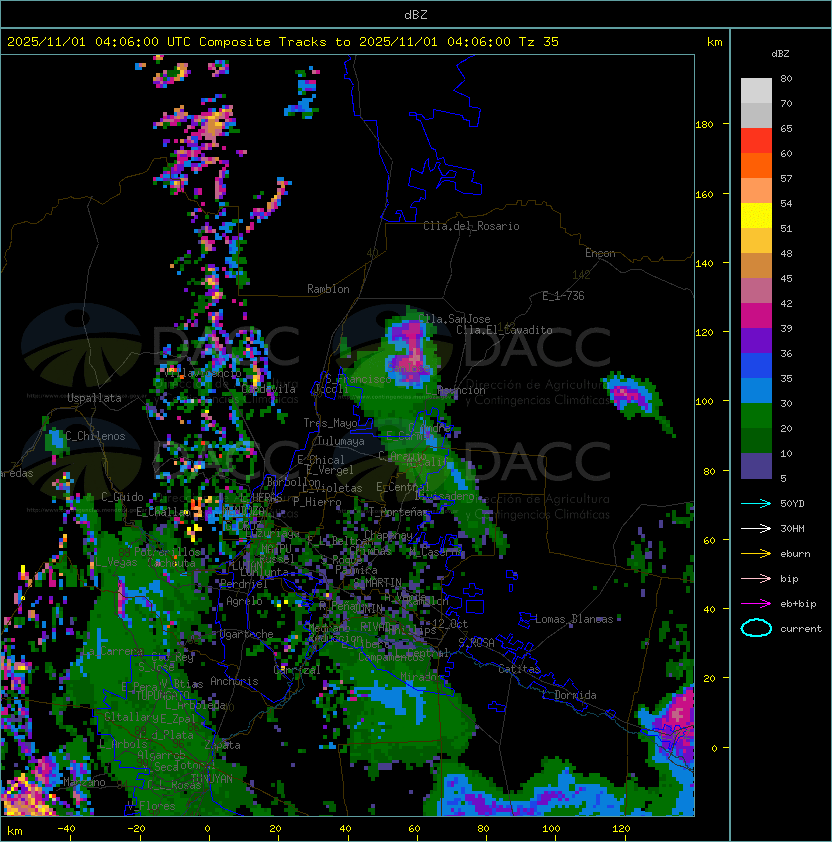The image size is (832, 842).
Task: Click the Clla.del_Rosario map label
Action: [471, 226]
